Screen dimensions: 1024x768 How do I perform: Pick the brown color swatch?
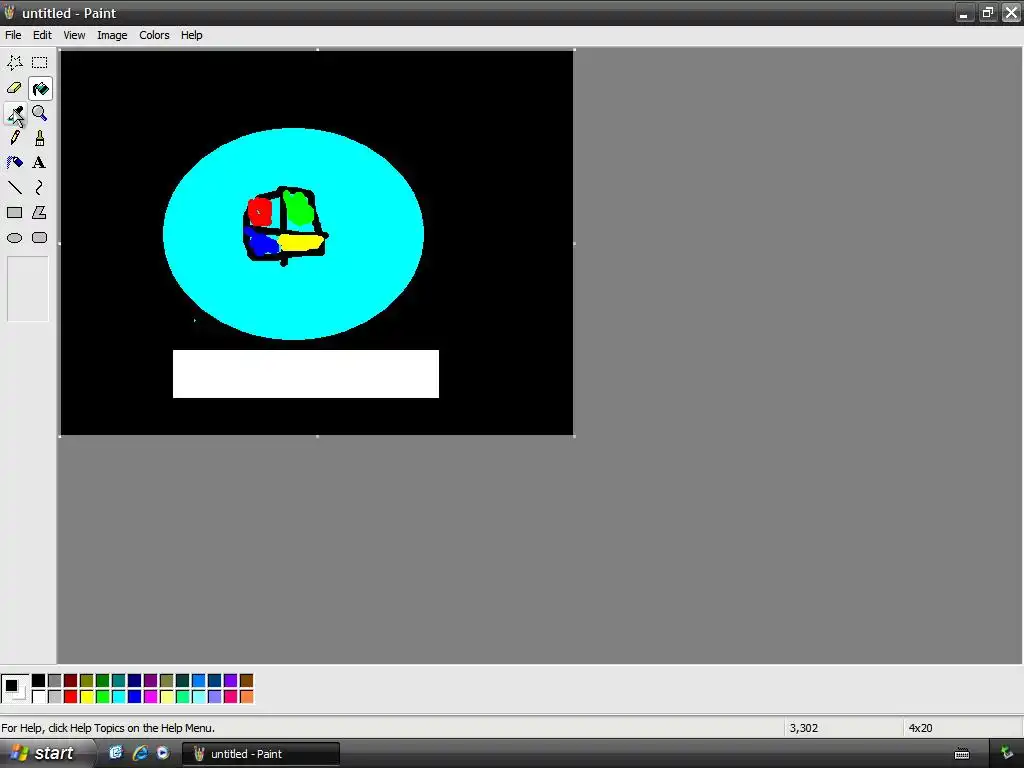(x=246, y=681)
